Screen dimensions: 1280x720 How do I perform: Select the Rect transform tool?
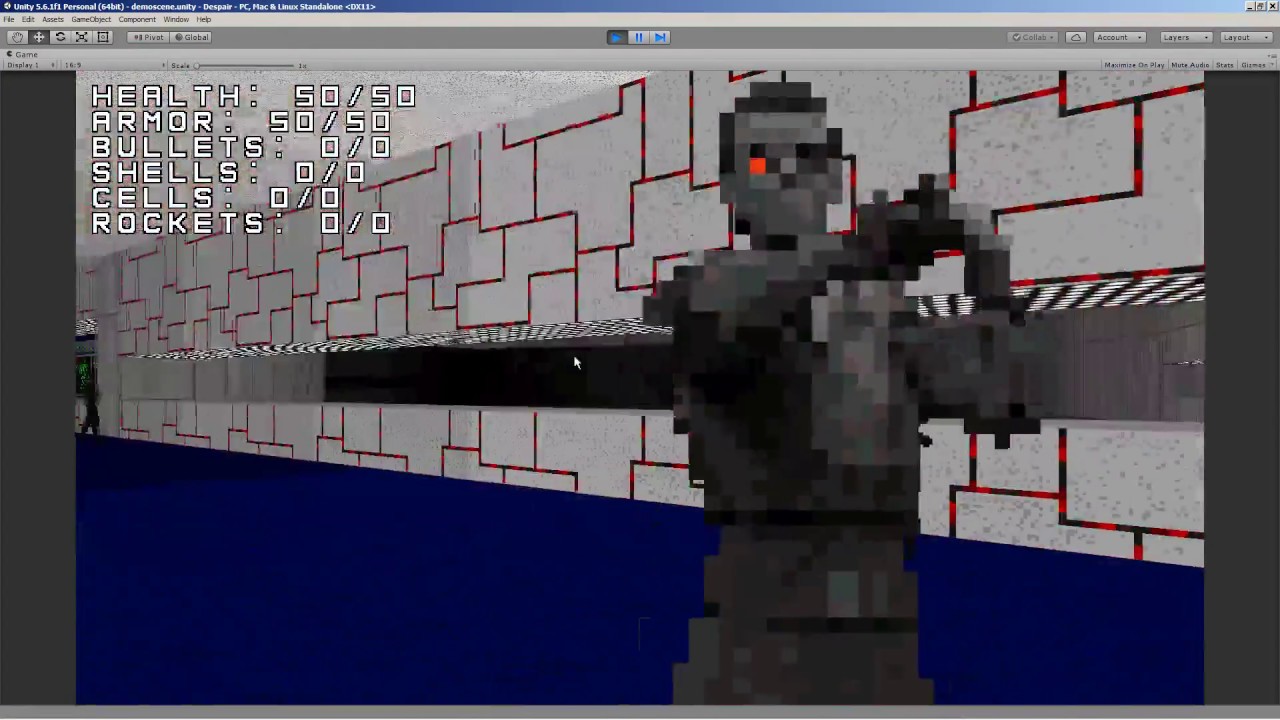[102, 37]
